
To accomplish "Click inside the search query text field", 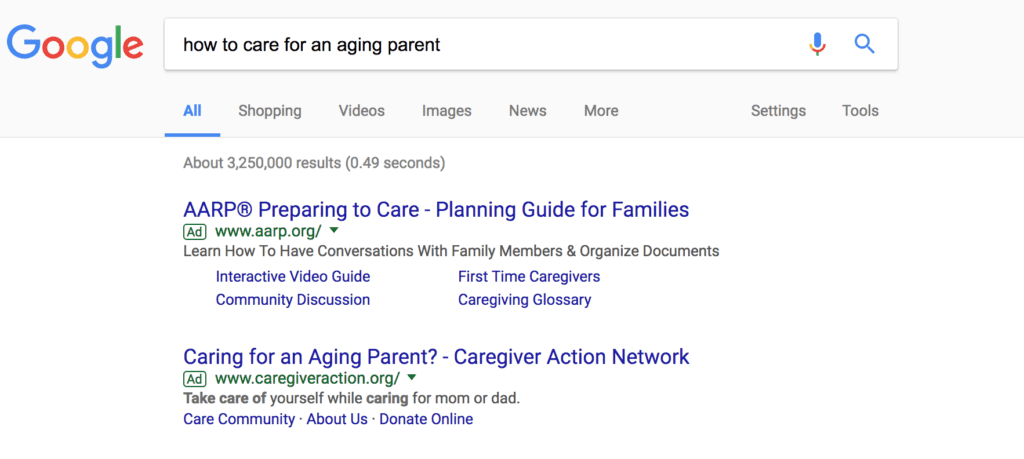I will tap(480, 45).
